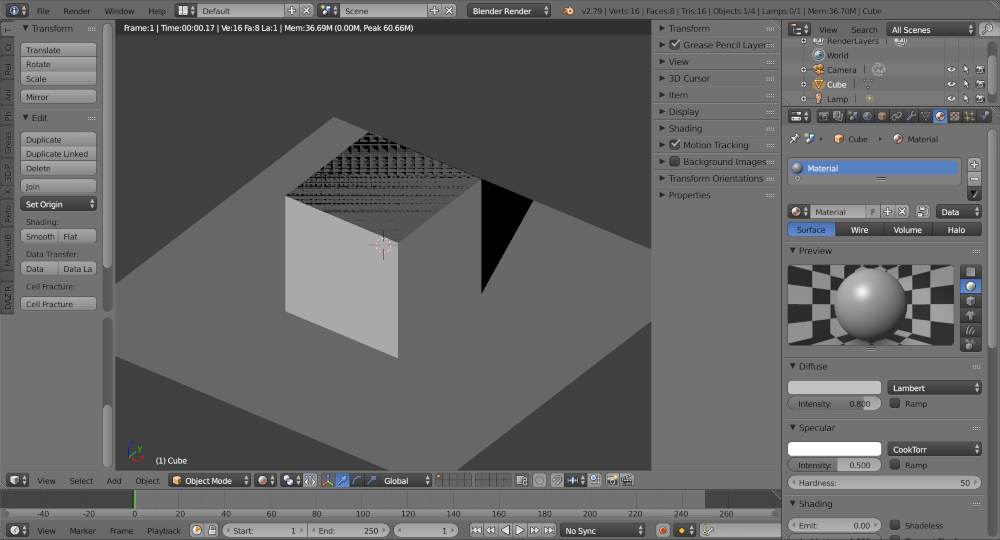Open the Global orientation dropdown
The width and height of the screenshot is (1000, 540).
(x=407, y=481)
